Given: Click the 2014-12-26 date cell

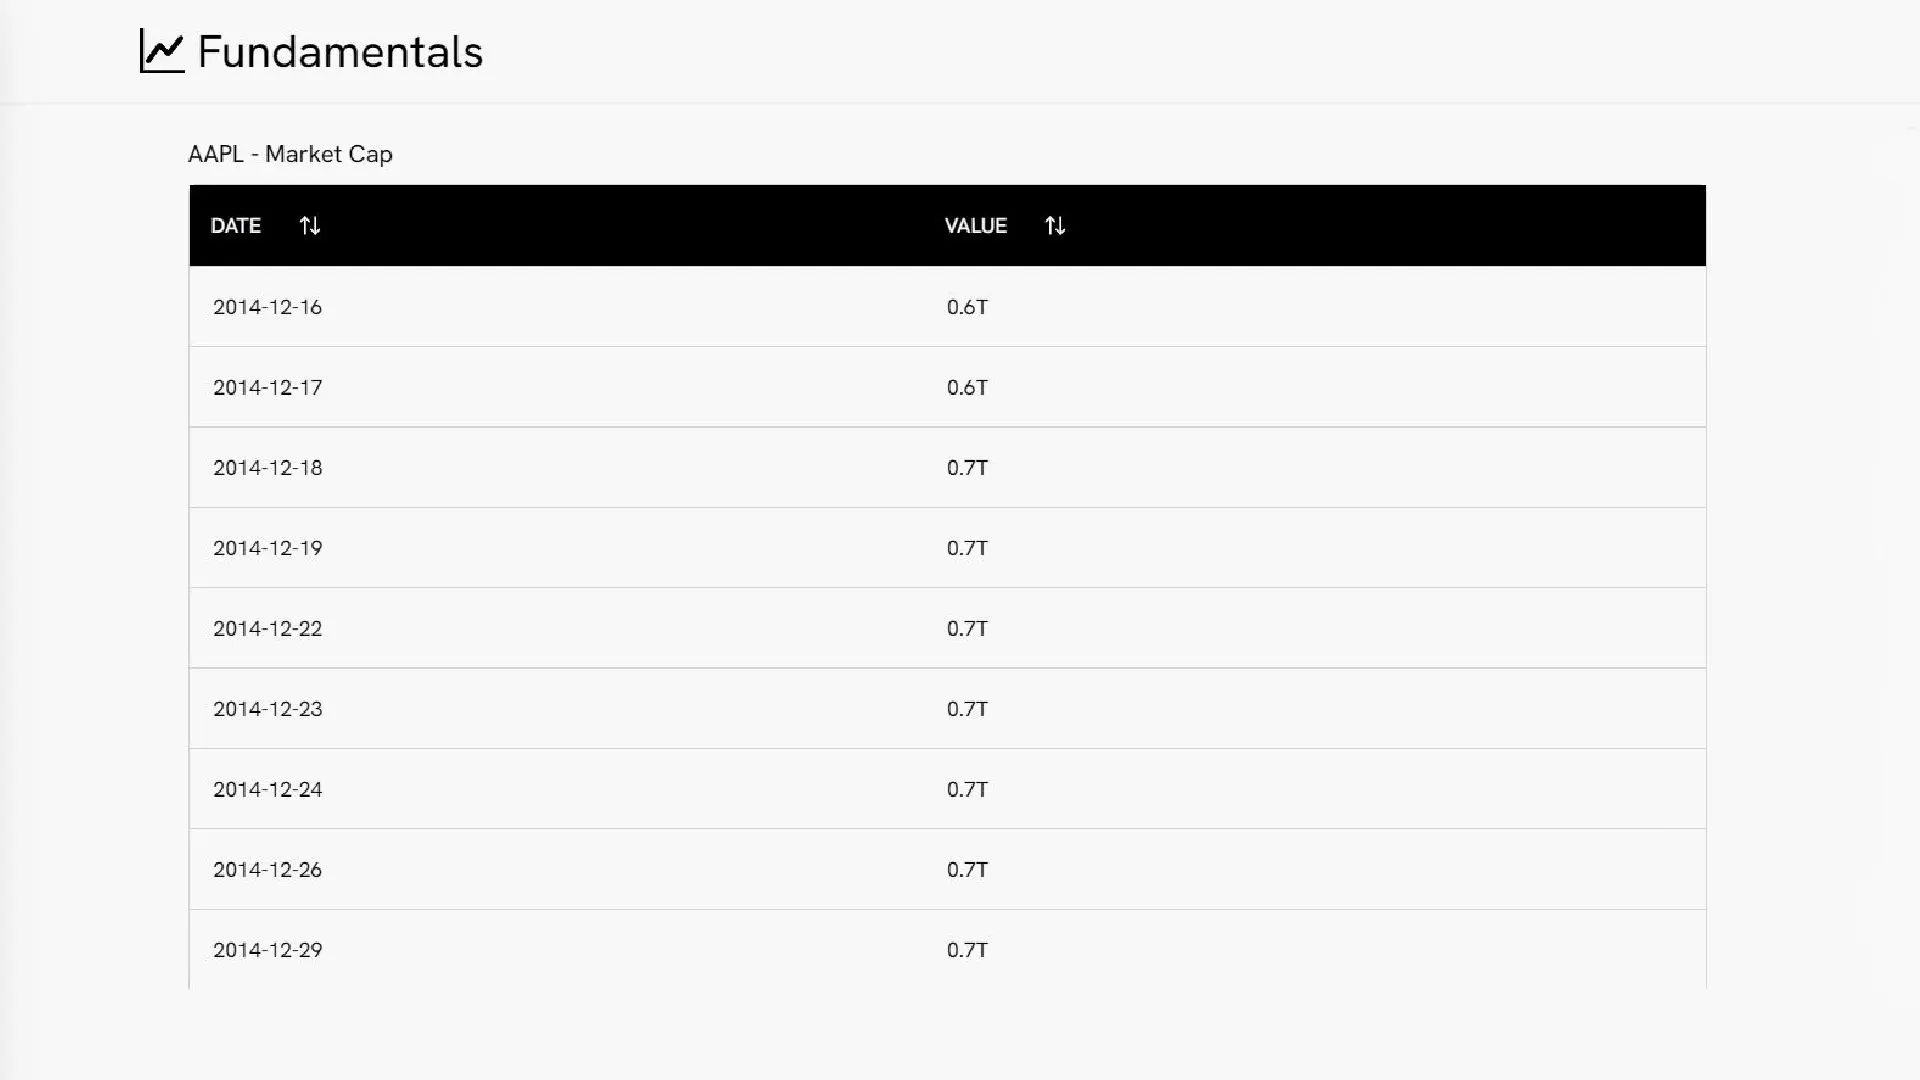Looking at the screenshot, I should click(x=267, y=870).
